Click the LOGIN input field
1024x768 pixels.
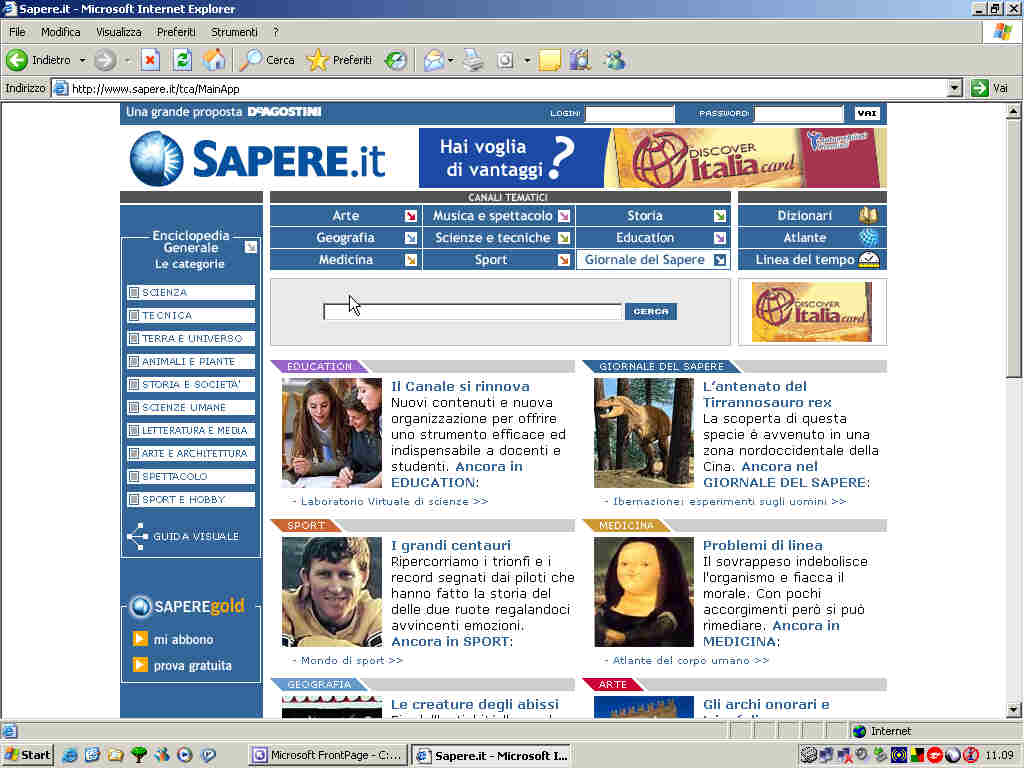coord(630,114)
